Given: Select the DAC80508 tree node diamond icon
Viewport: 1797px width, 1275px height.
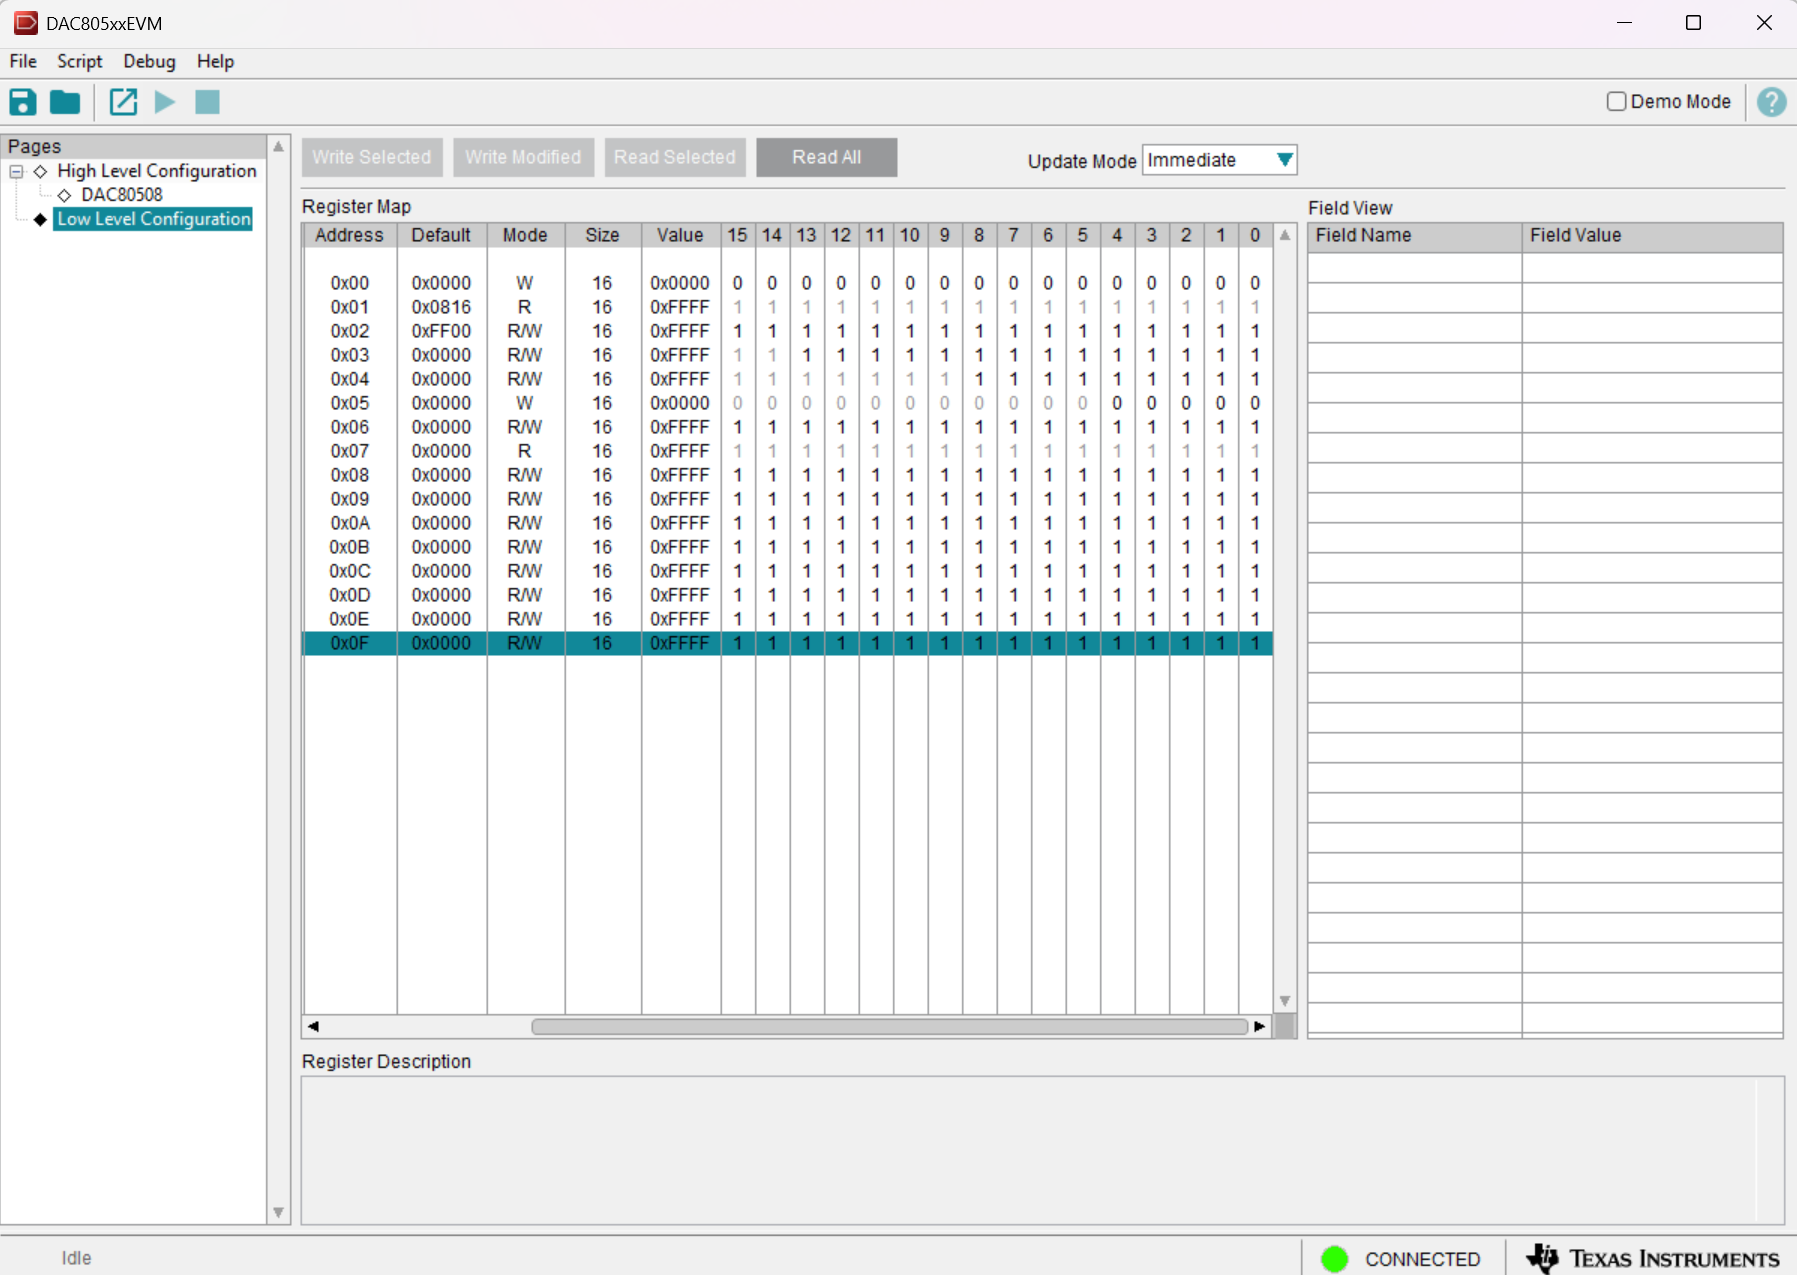Looking at the screenshot, I should 65,195.
